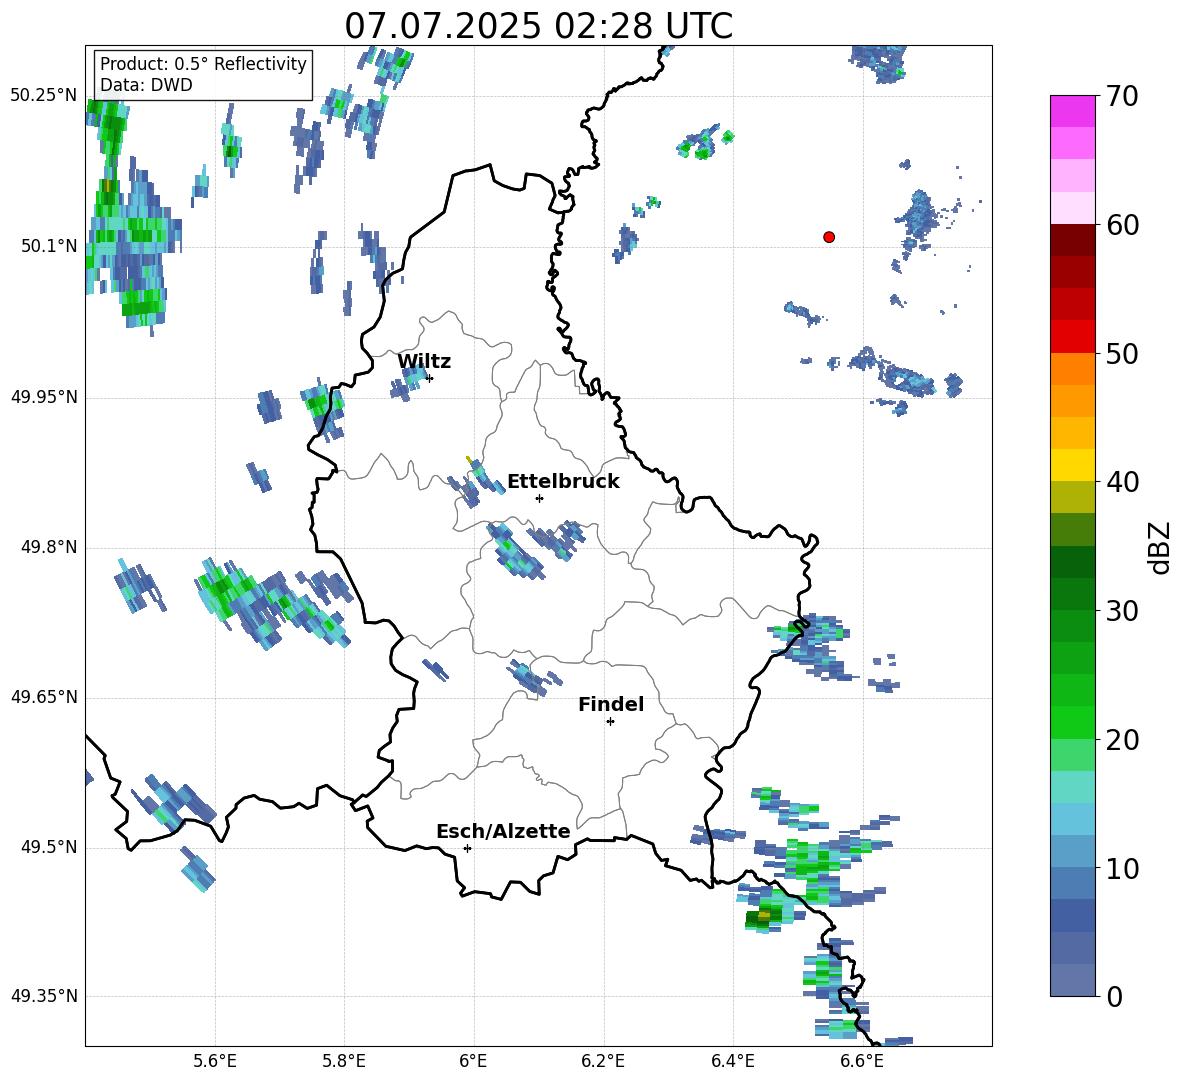
Task: Click the 49.8°N latitude label
Action: [48, 547]
